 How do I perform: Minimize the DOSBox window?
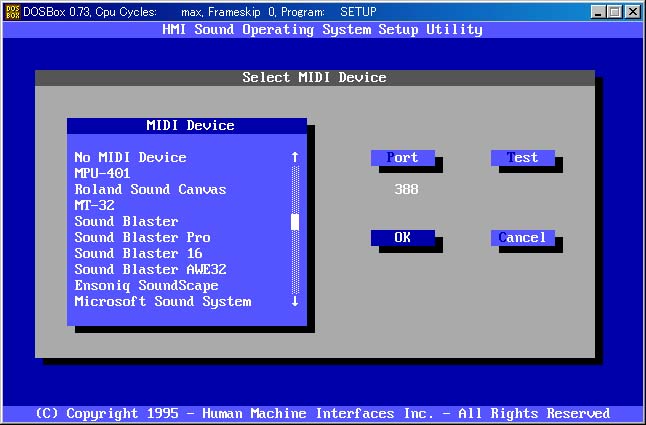tap(598, 12)
